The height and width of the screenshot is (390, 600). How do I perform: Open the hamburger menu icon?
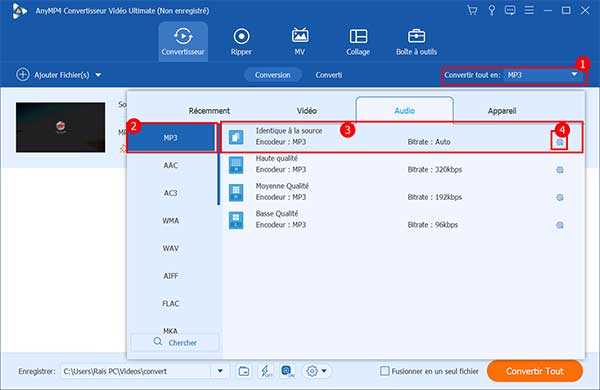[x=529, y=10]
